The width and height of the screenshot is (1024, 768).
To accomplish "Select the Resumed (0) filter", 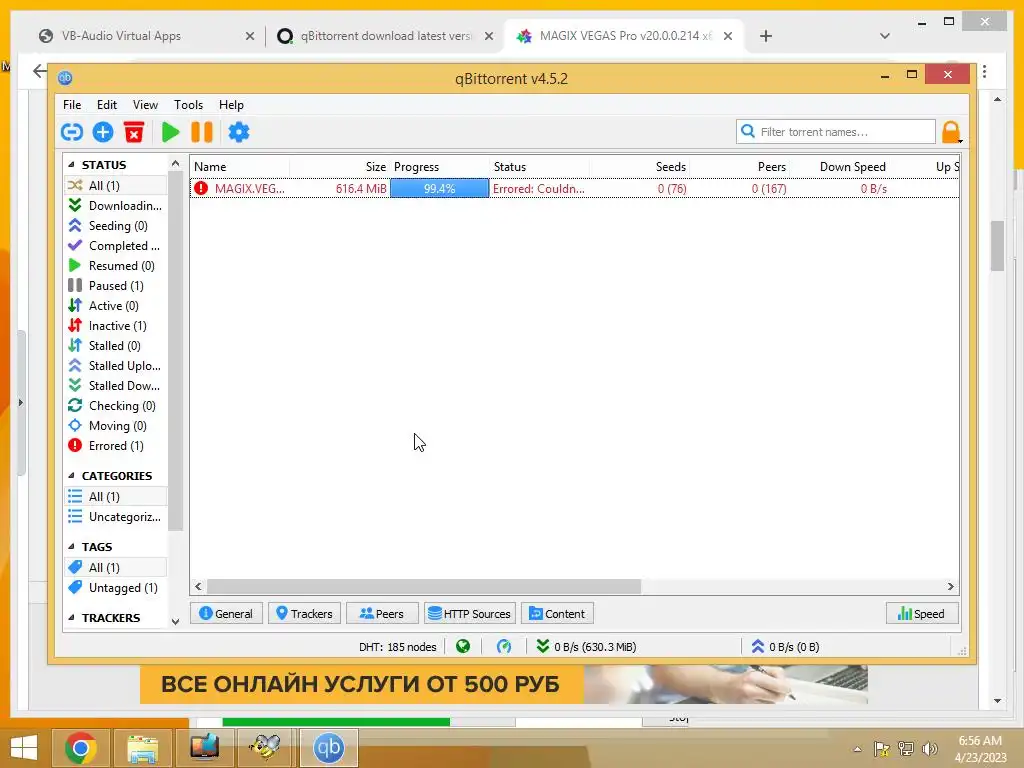I will (x=116, y=266).
